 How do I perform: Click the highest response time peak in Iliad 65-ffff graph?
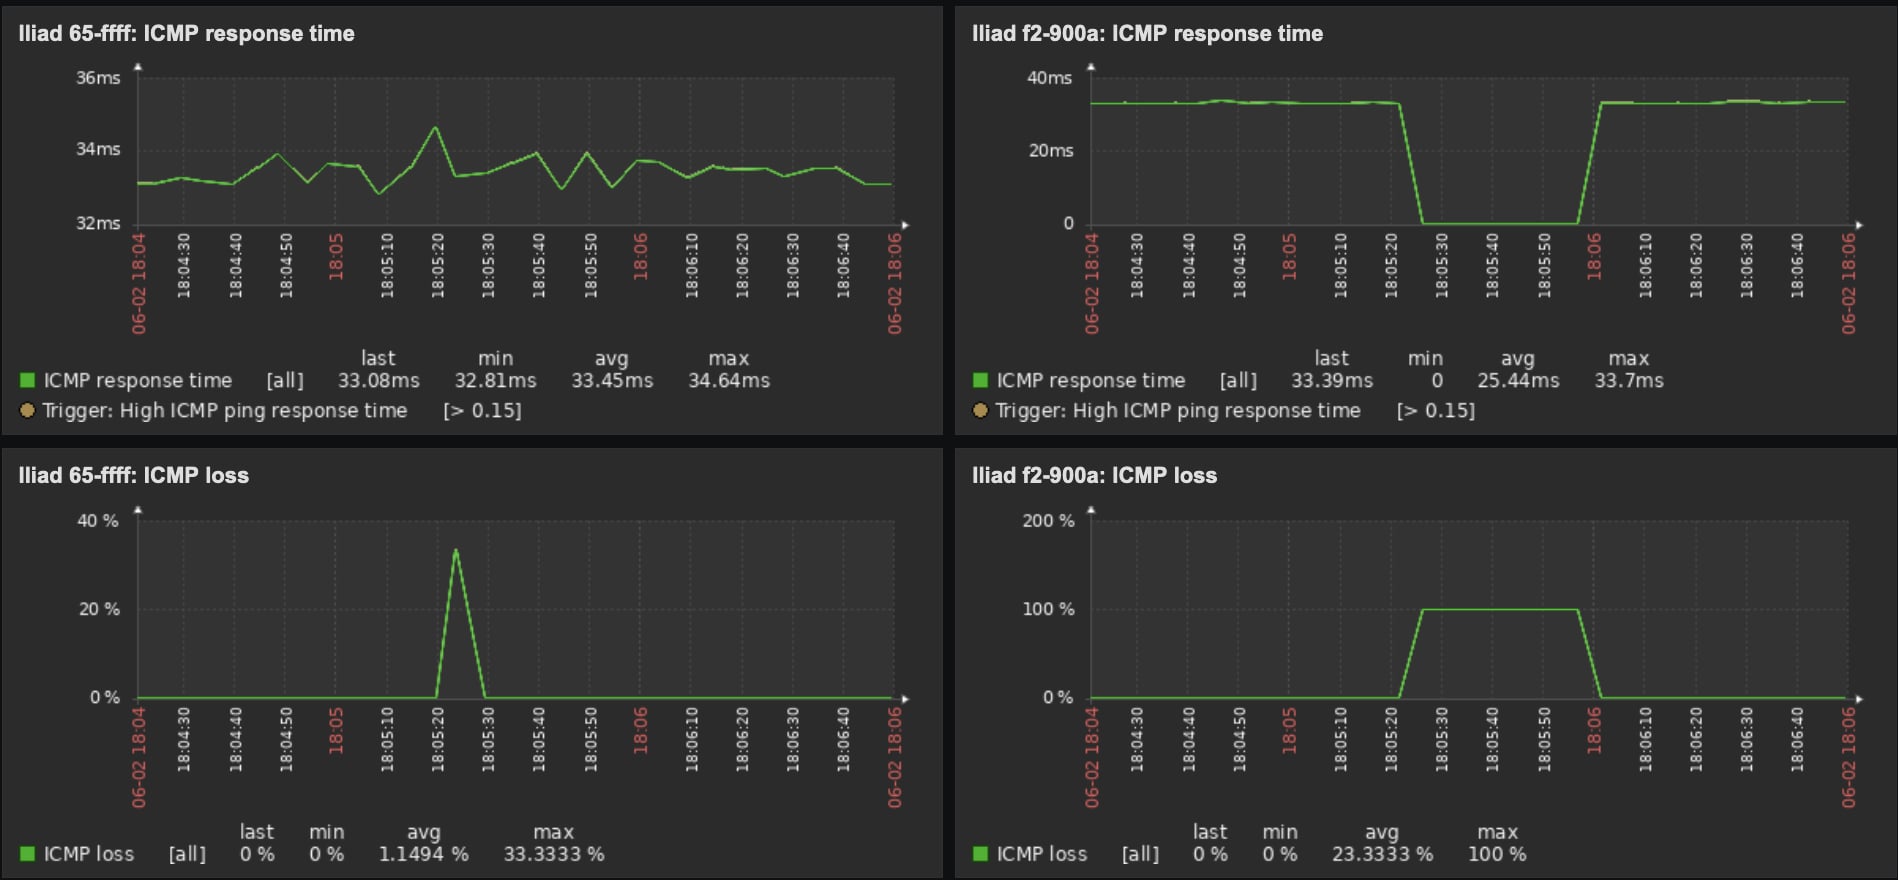point(435,128)
